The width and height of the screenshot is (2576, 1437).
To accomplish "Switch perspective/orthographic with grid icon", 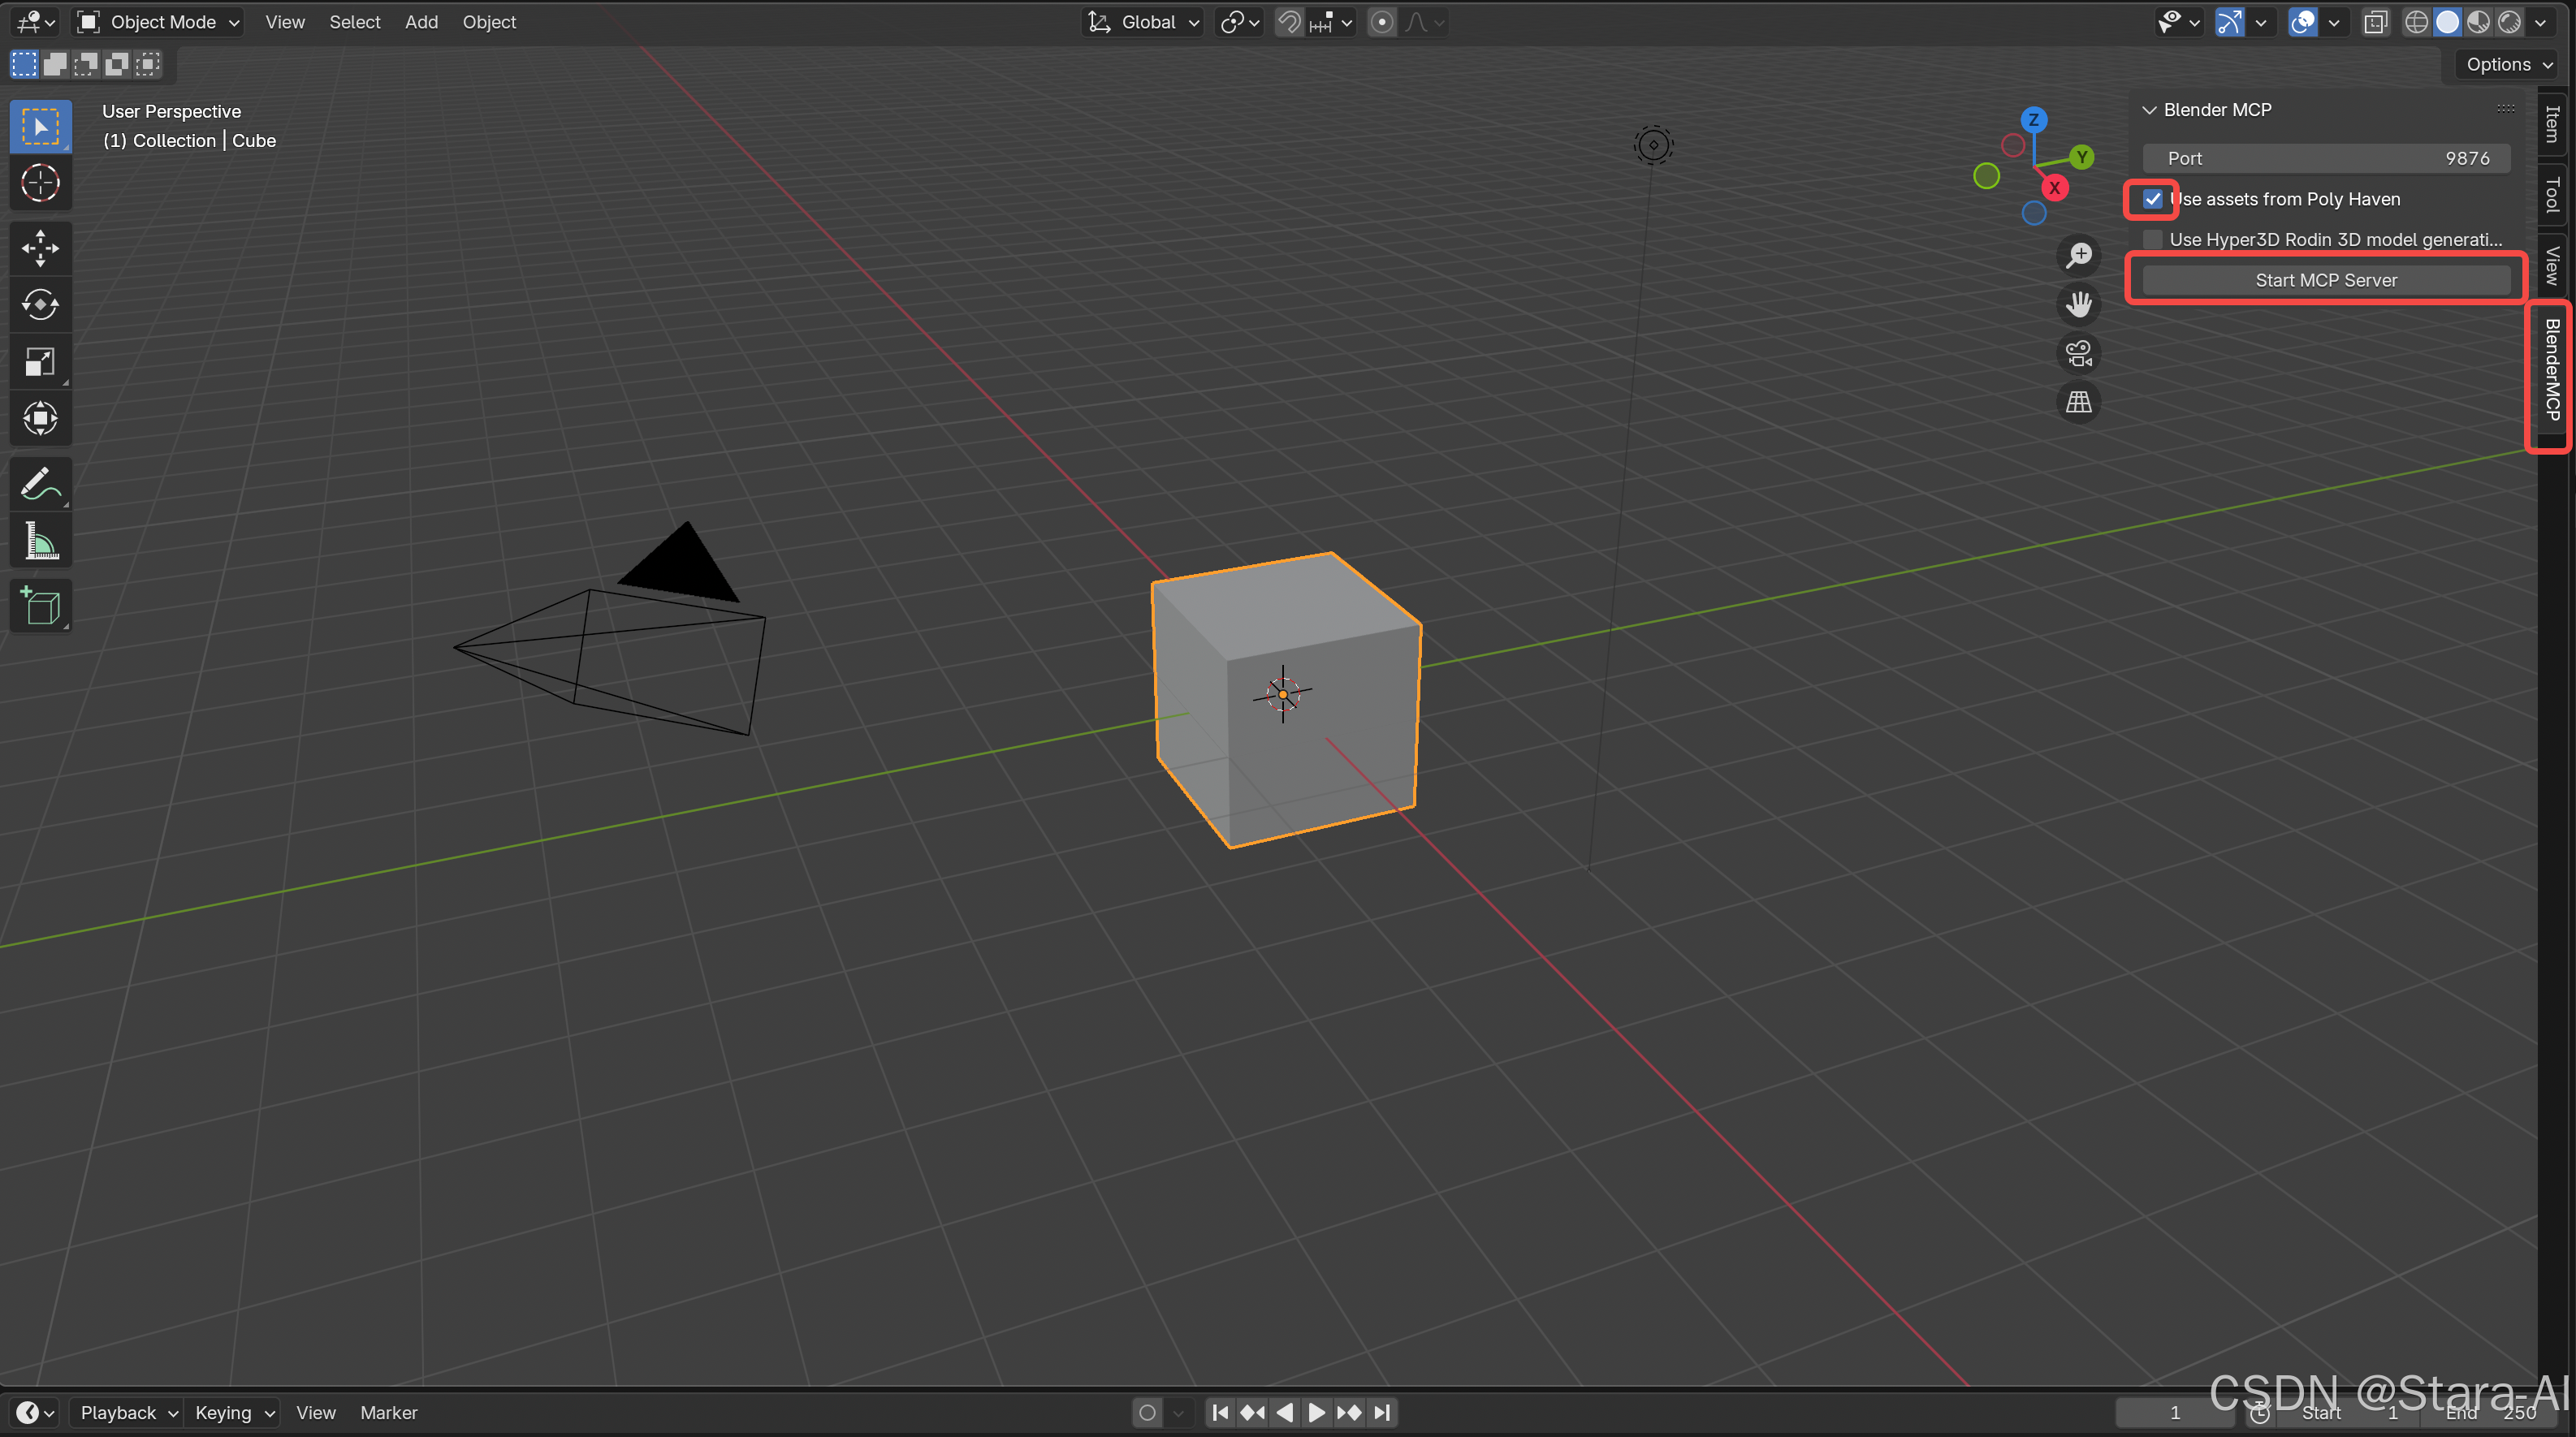I will pos(2079,402).
